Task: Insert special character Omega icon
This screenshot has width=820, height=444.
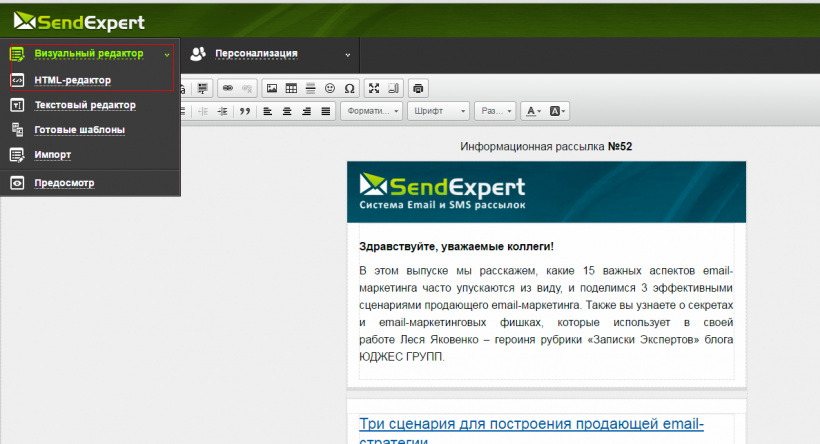Action: pyautogui.click(x=349, y=88)
